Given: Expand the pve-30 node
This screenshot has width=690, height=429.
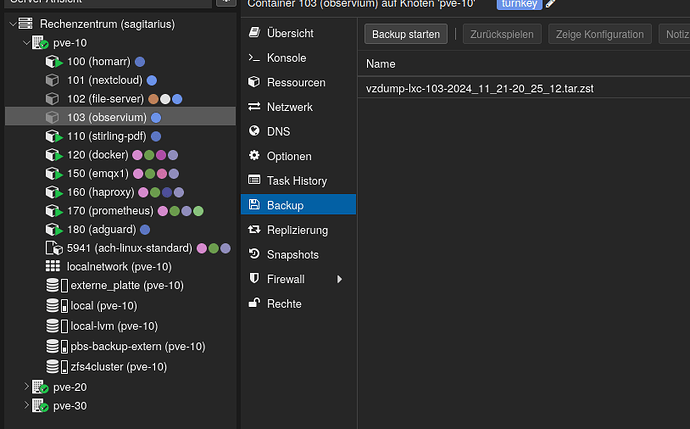Looking at the screenshot, I should 26,405.
